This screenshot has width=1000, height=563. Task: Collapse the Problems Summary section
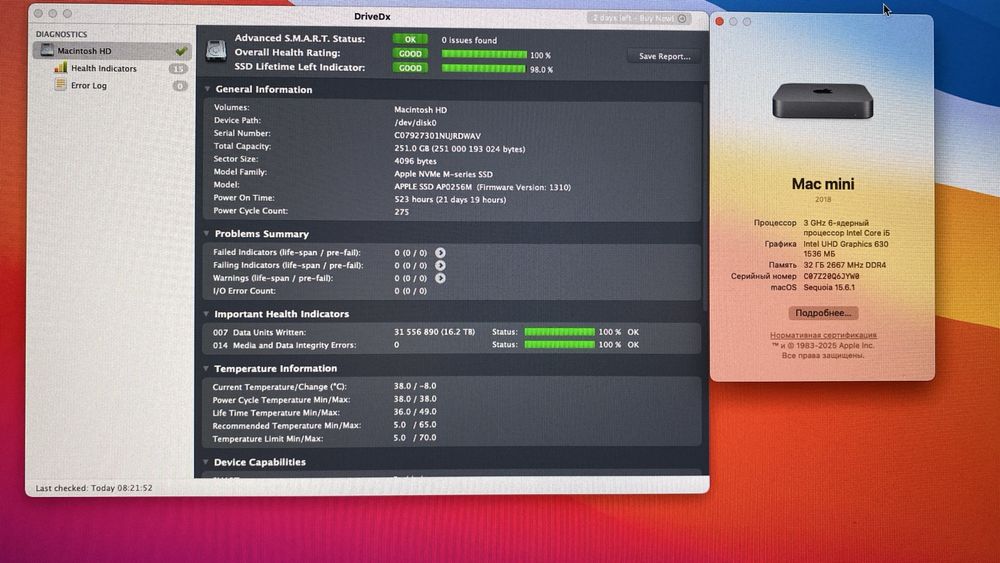206,233
